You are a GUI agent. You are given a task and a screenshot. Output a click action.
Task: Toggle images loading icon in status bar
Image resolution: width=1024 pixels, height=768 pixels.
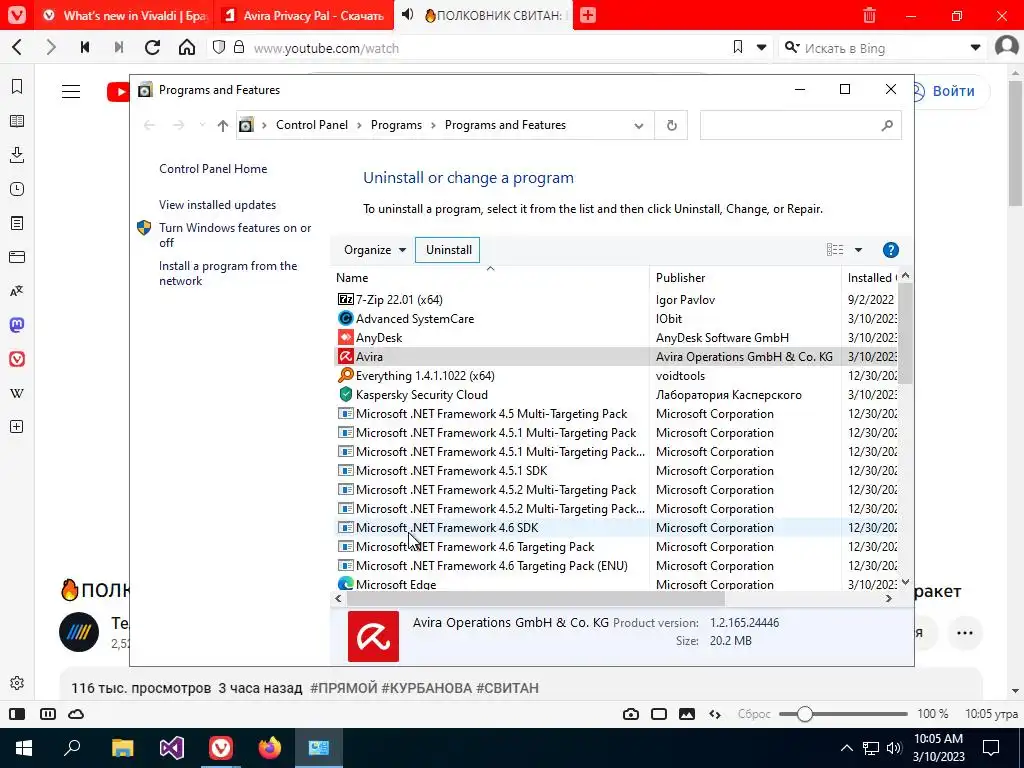pyautogui.click(x=687, y=714)
